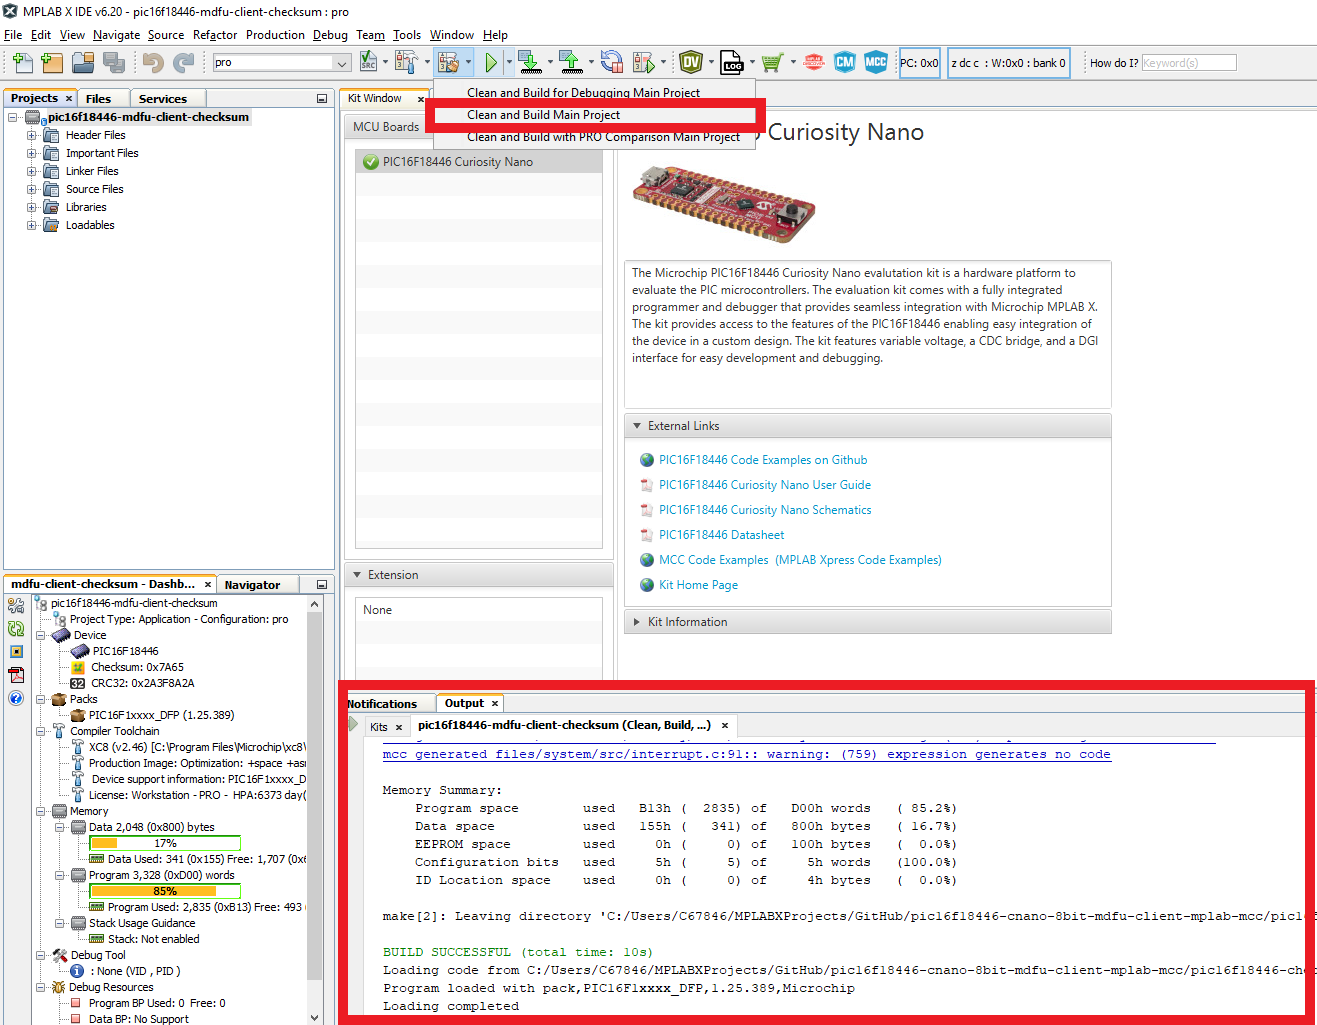Click the Read Device Memory icon
Screen dimensions: 1317x1025
[571, 62]
